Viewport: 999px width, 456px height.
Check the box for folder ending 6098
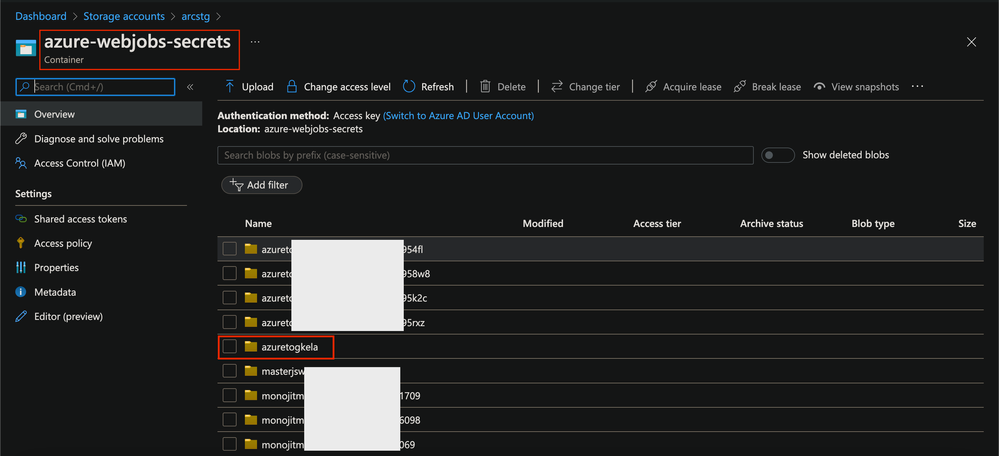click(x=229, y=420)
